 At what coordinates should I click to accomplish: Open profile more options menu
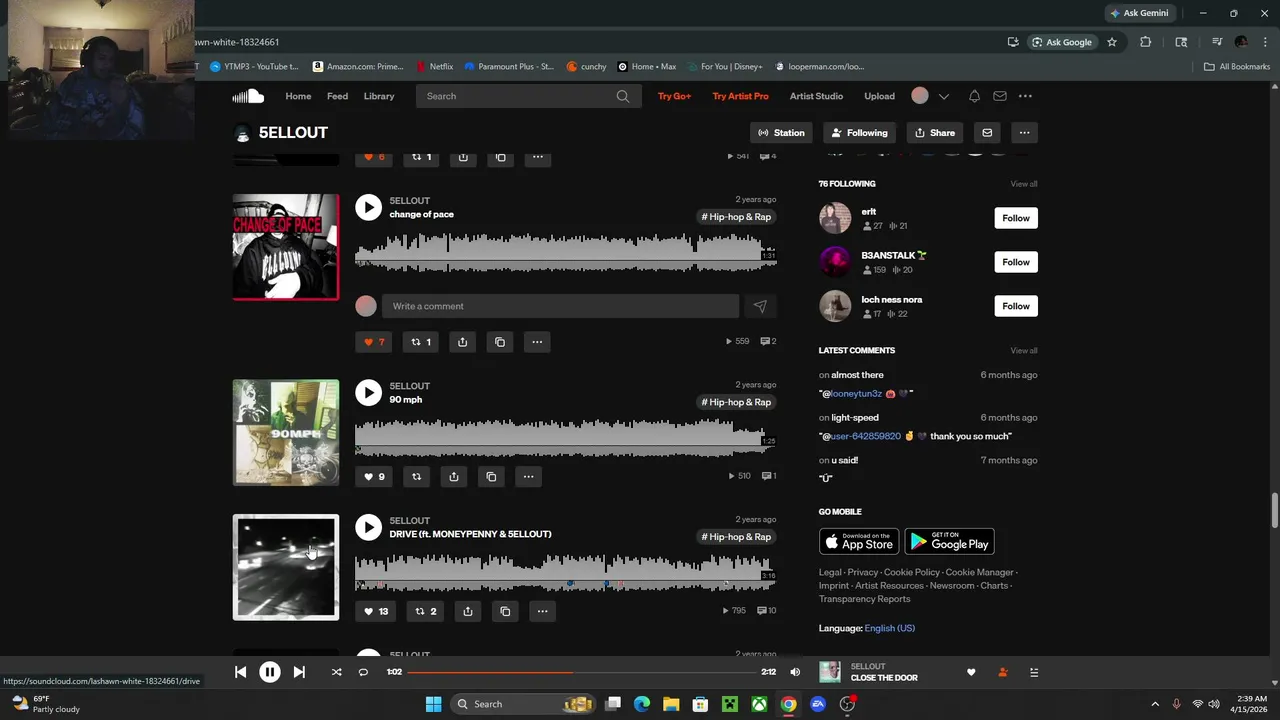(x=1024, y=133)
